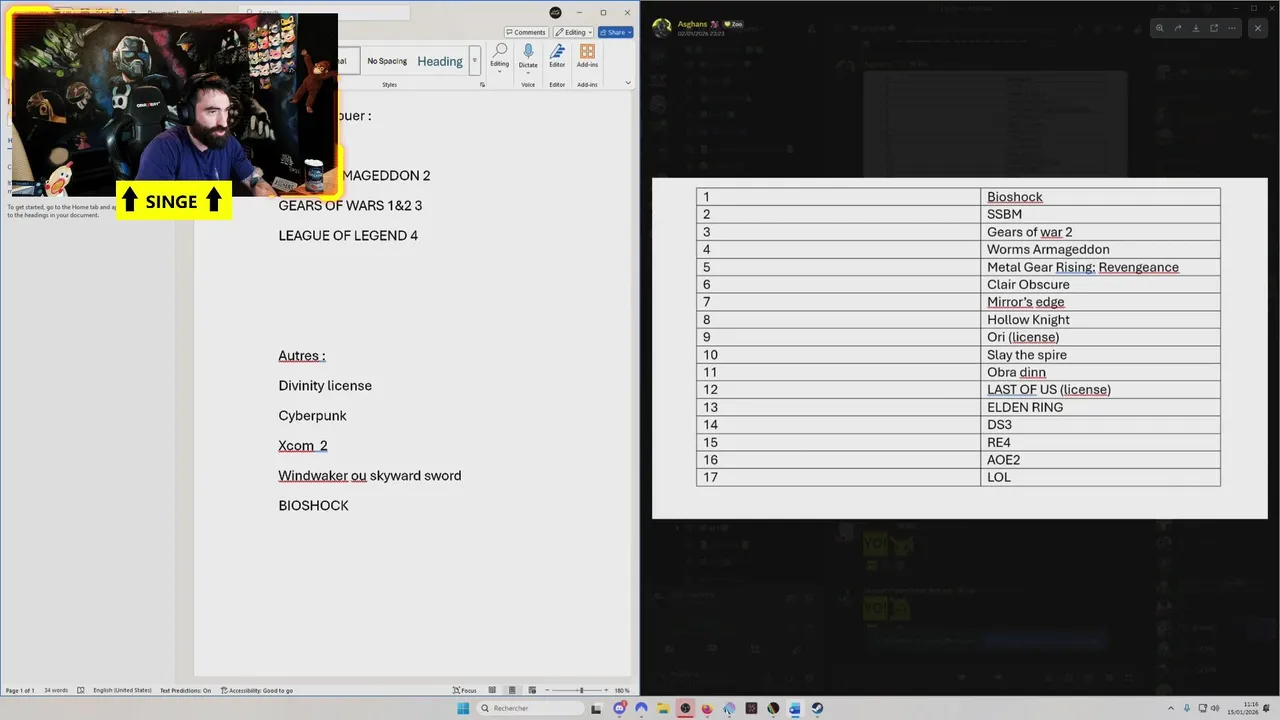Click the Word account profile picture

pos(556,12)
